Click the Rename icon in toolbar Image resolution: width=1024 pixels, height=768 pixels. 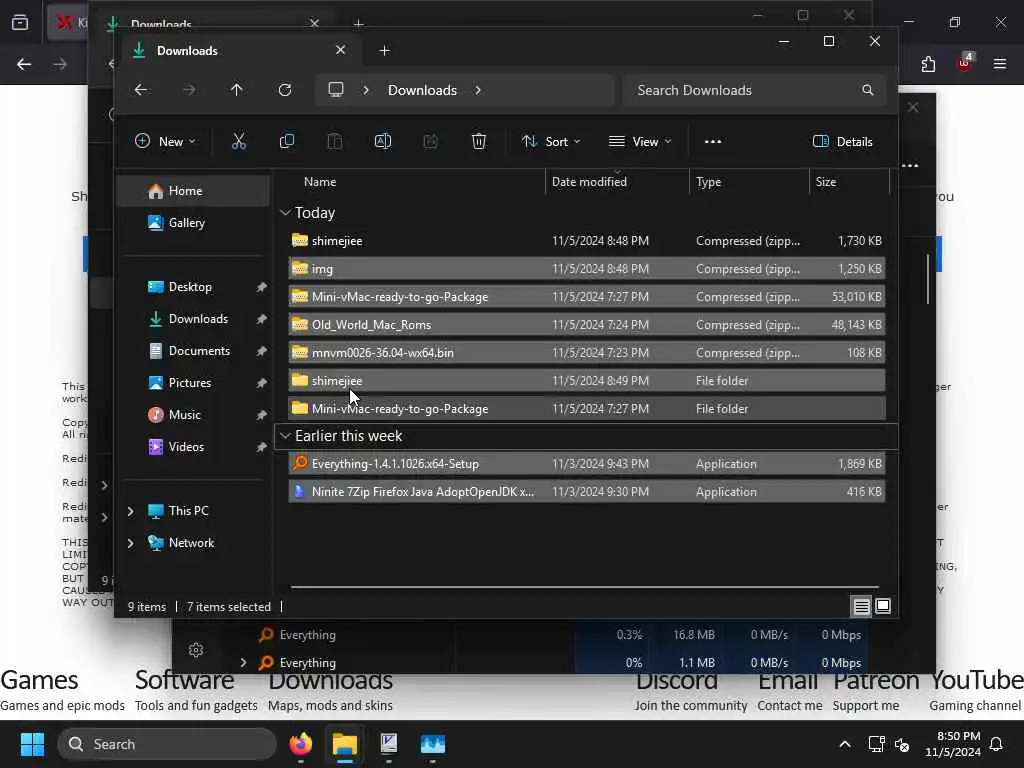click(x=383, y=141)
